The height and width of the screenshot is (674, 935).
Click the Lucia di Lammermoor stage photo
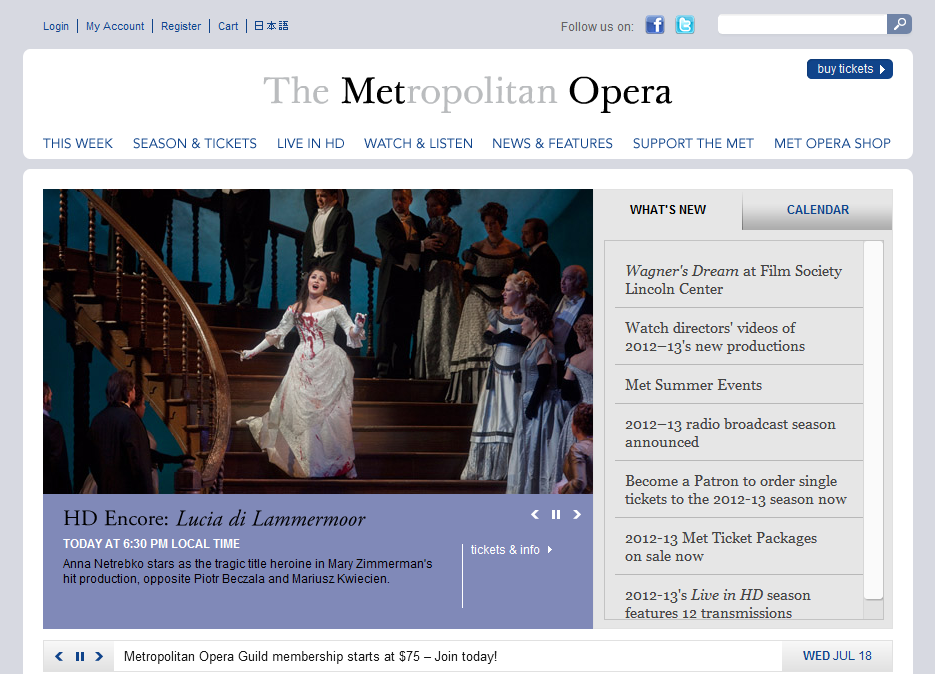(x=318, y=341)
